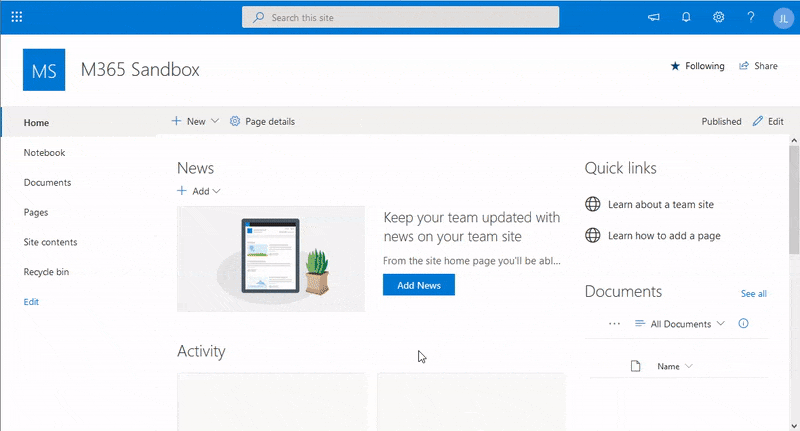Click the Quick links heading

620,168
